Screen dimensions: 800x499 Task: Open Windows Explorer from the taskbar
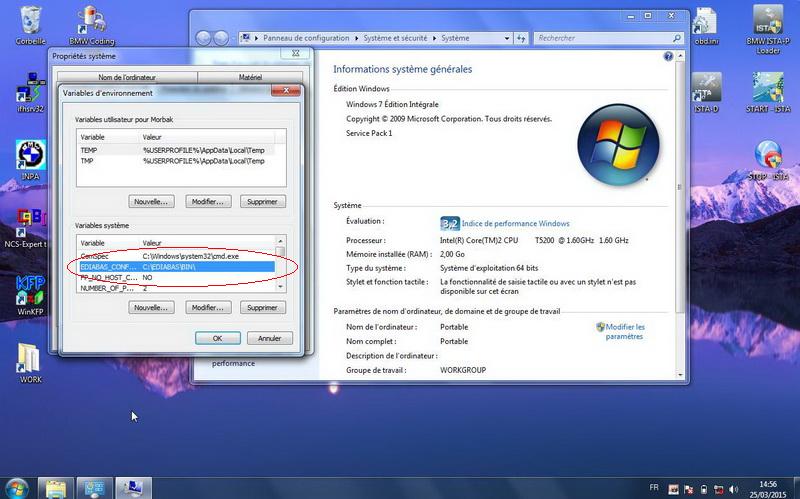tap(55, 488)
